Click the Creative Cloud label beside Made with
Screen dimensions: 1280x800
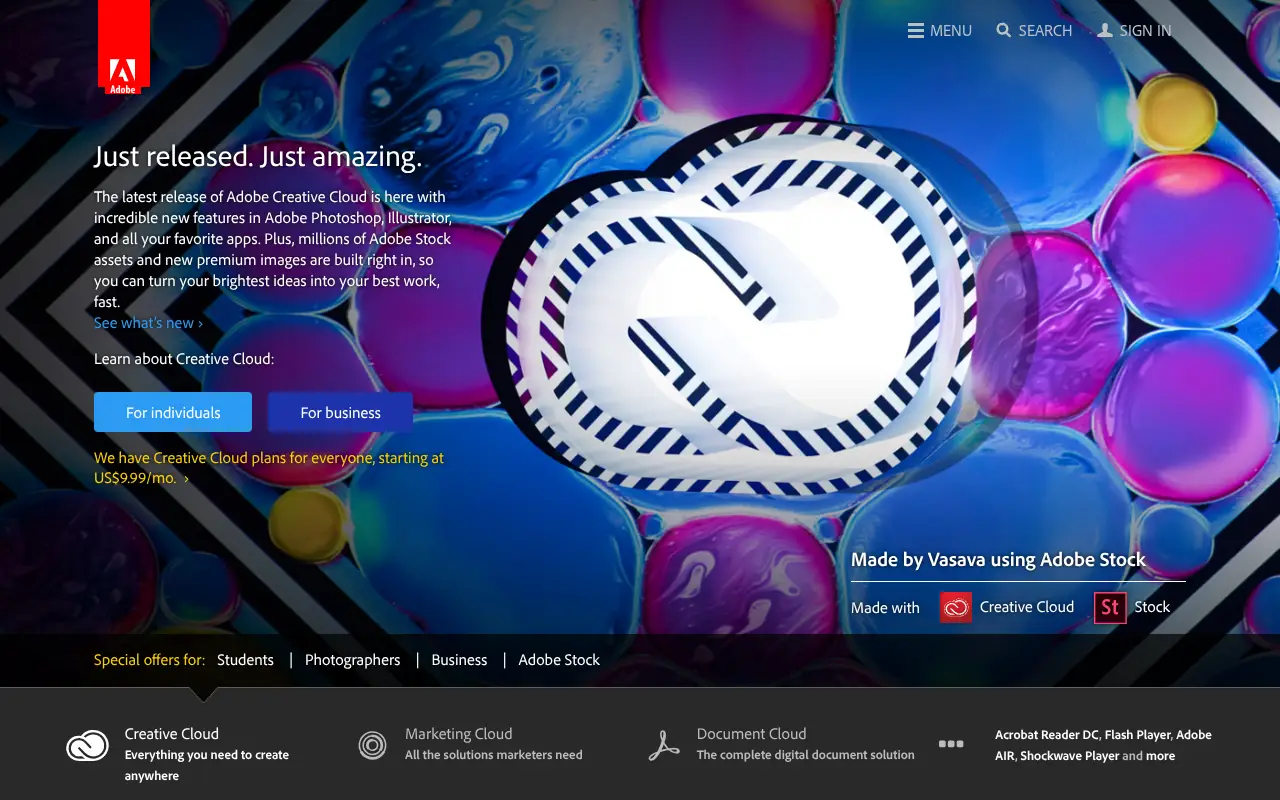pyautogui.click(x=1027, y=607)
